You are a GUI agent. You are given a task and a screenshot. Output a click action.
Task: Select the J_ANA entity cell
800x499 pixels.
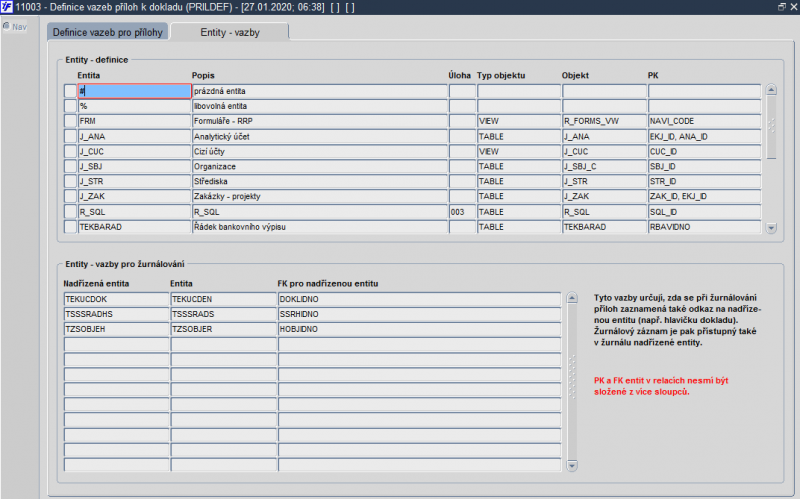tap(135, 136)
